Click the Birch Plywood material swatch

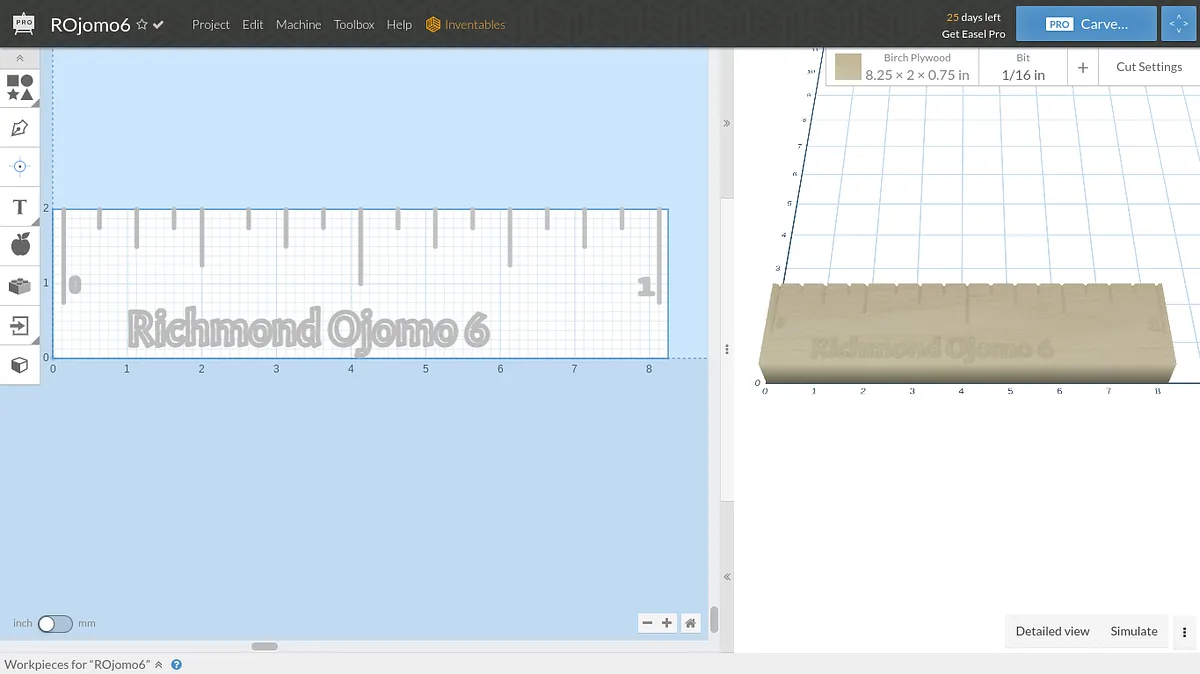point(848,67)
